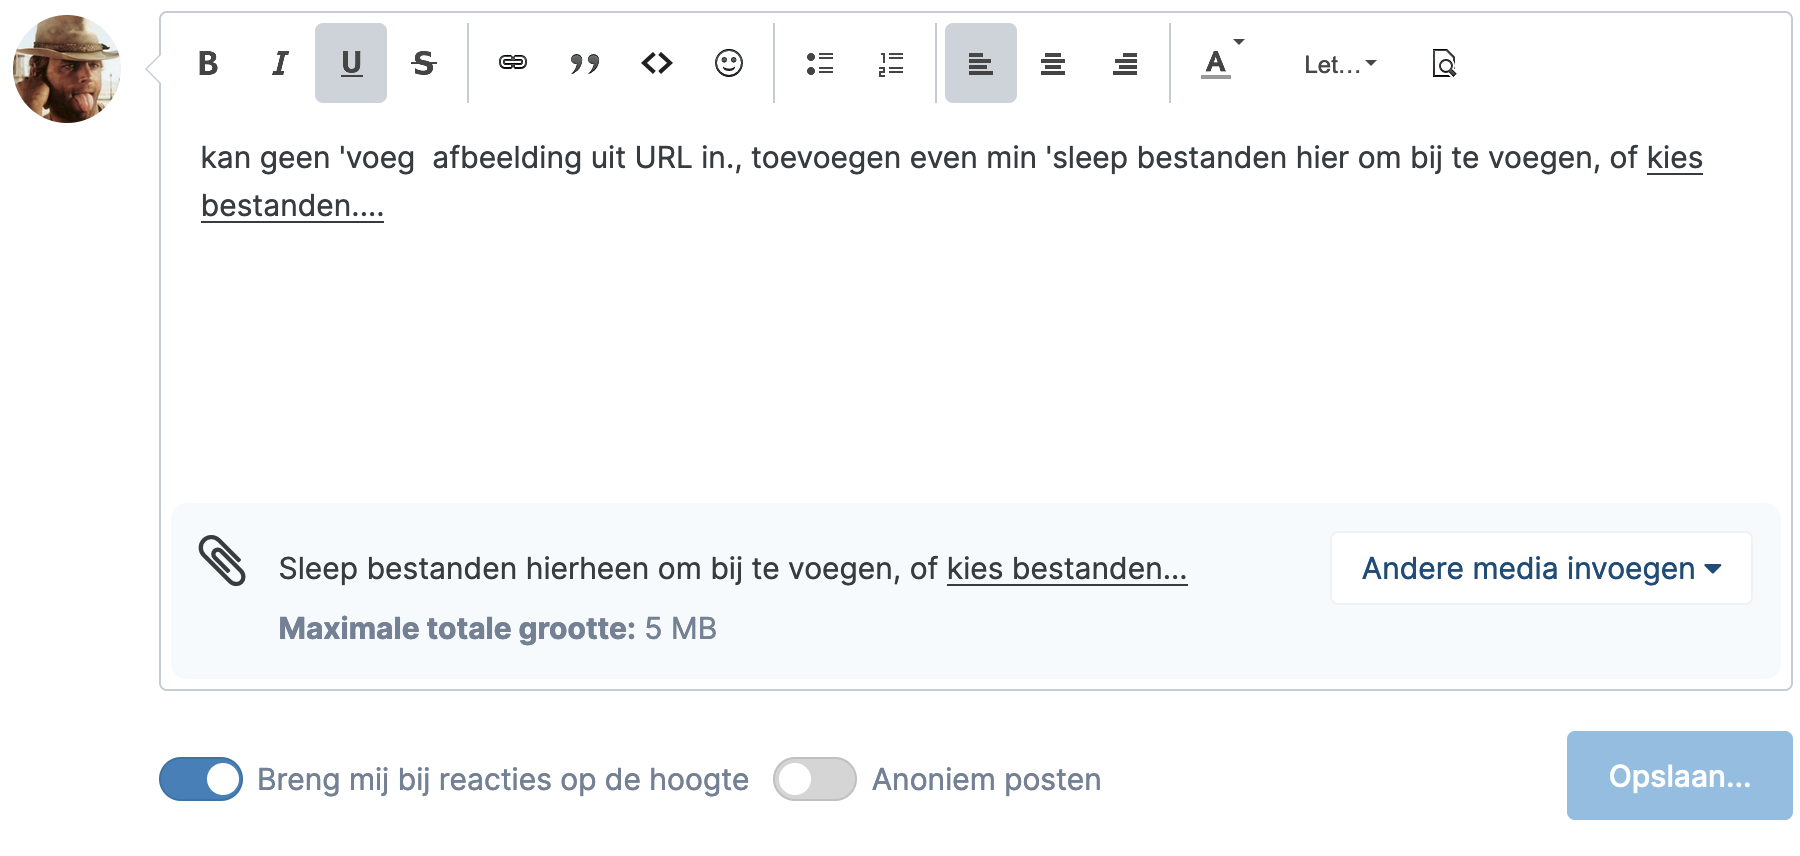
Task: Open the emoji picker
Action: [729, 63]
